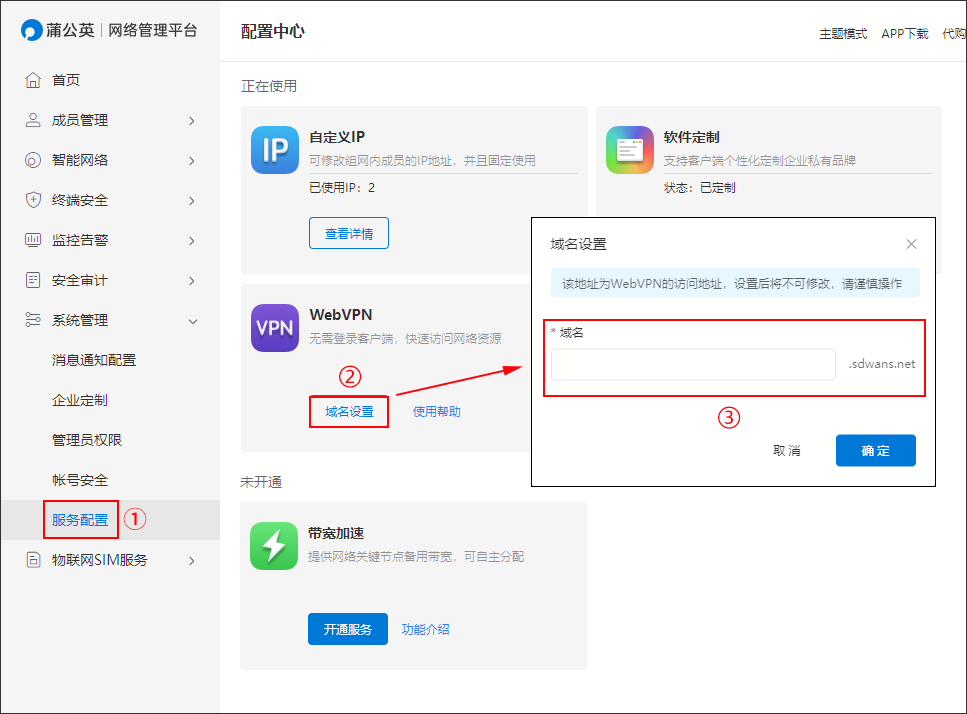Open the 首页 home icon in sidebar

point(32,80)
